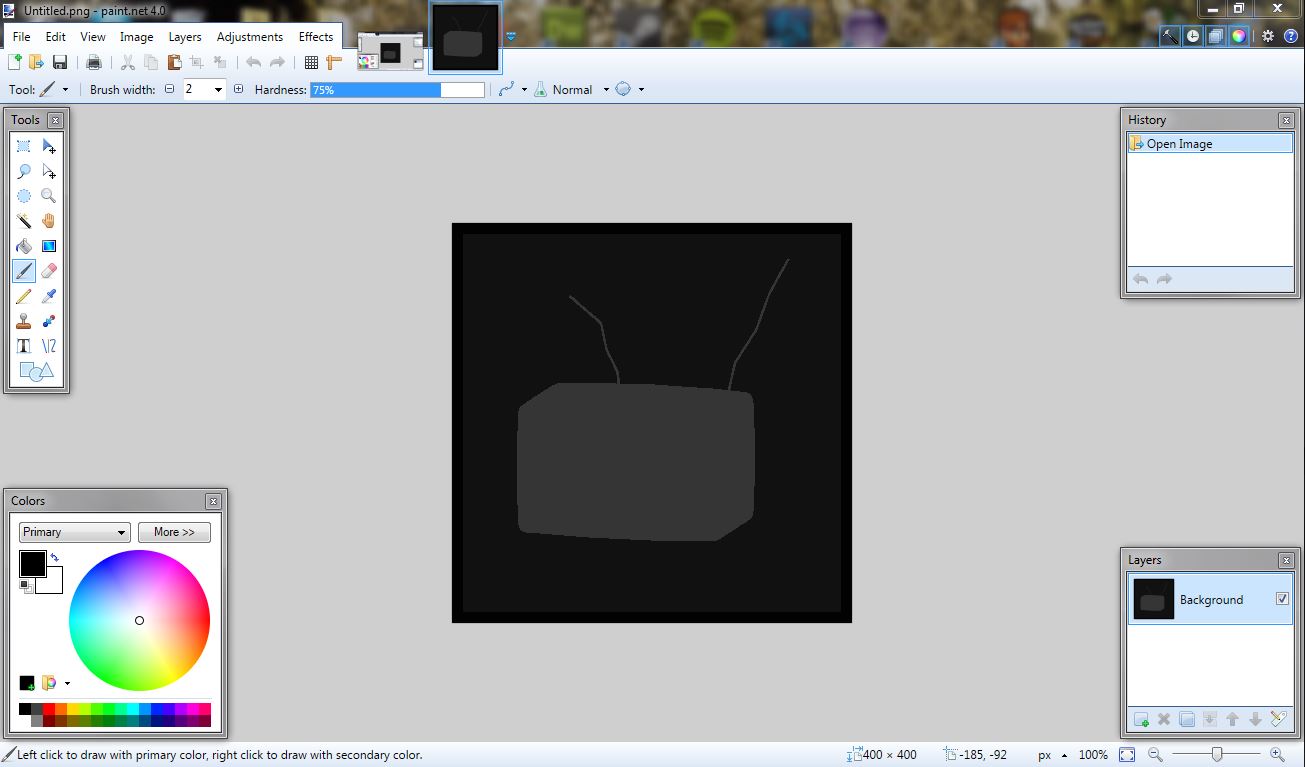Image resolution: width=1305 pixels, height=767 pixels.
Task: Select the Paintbrush tool in Tools panel
Action: point(24,271)
